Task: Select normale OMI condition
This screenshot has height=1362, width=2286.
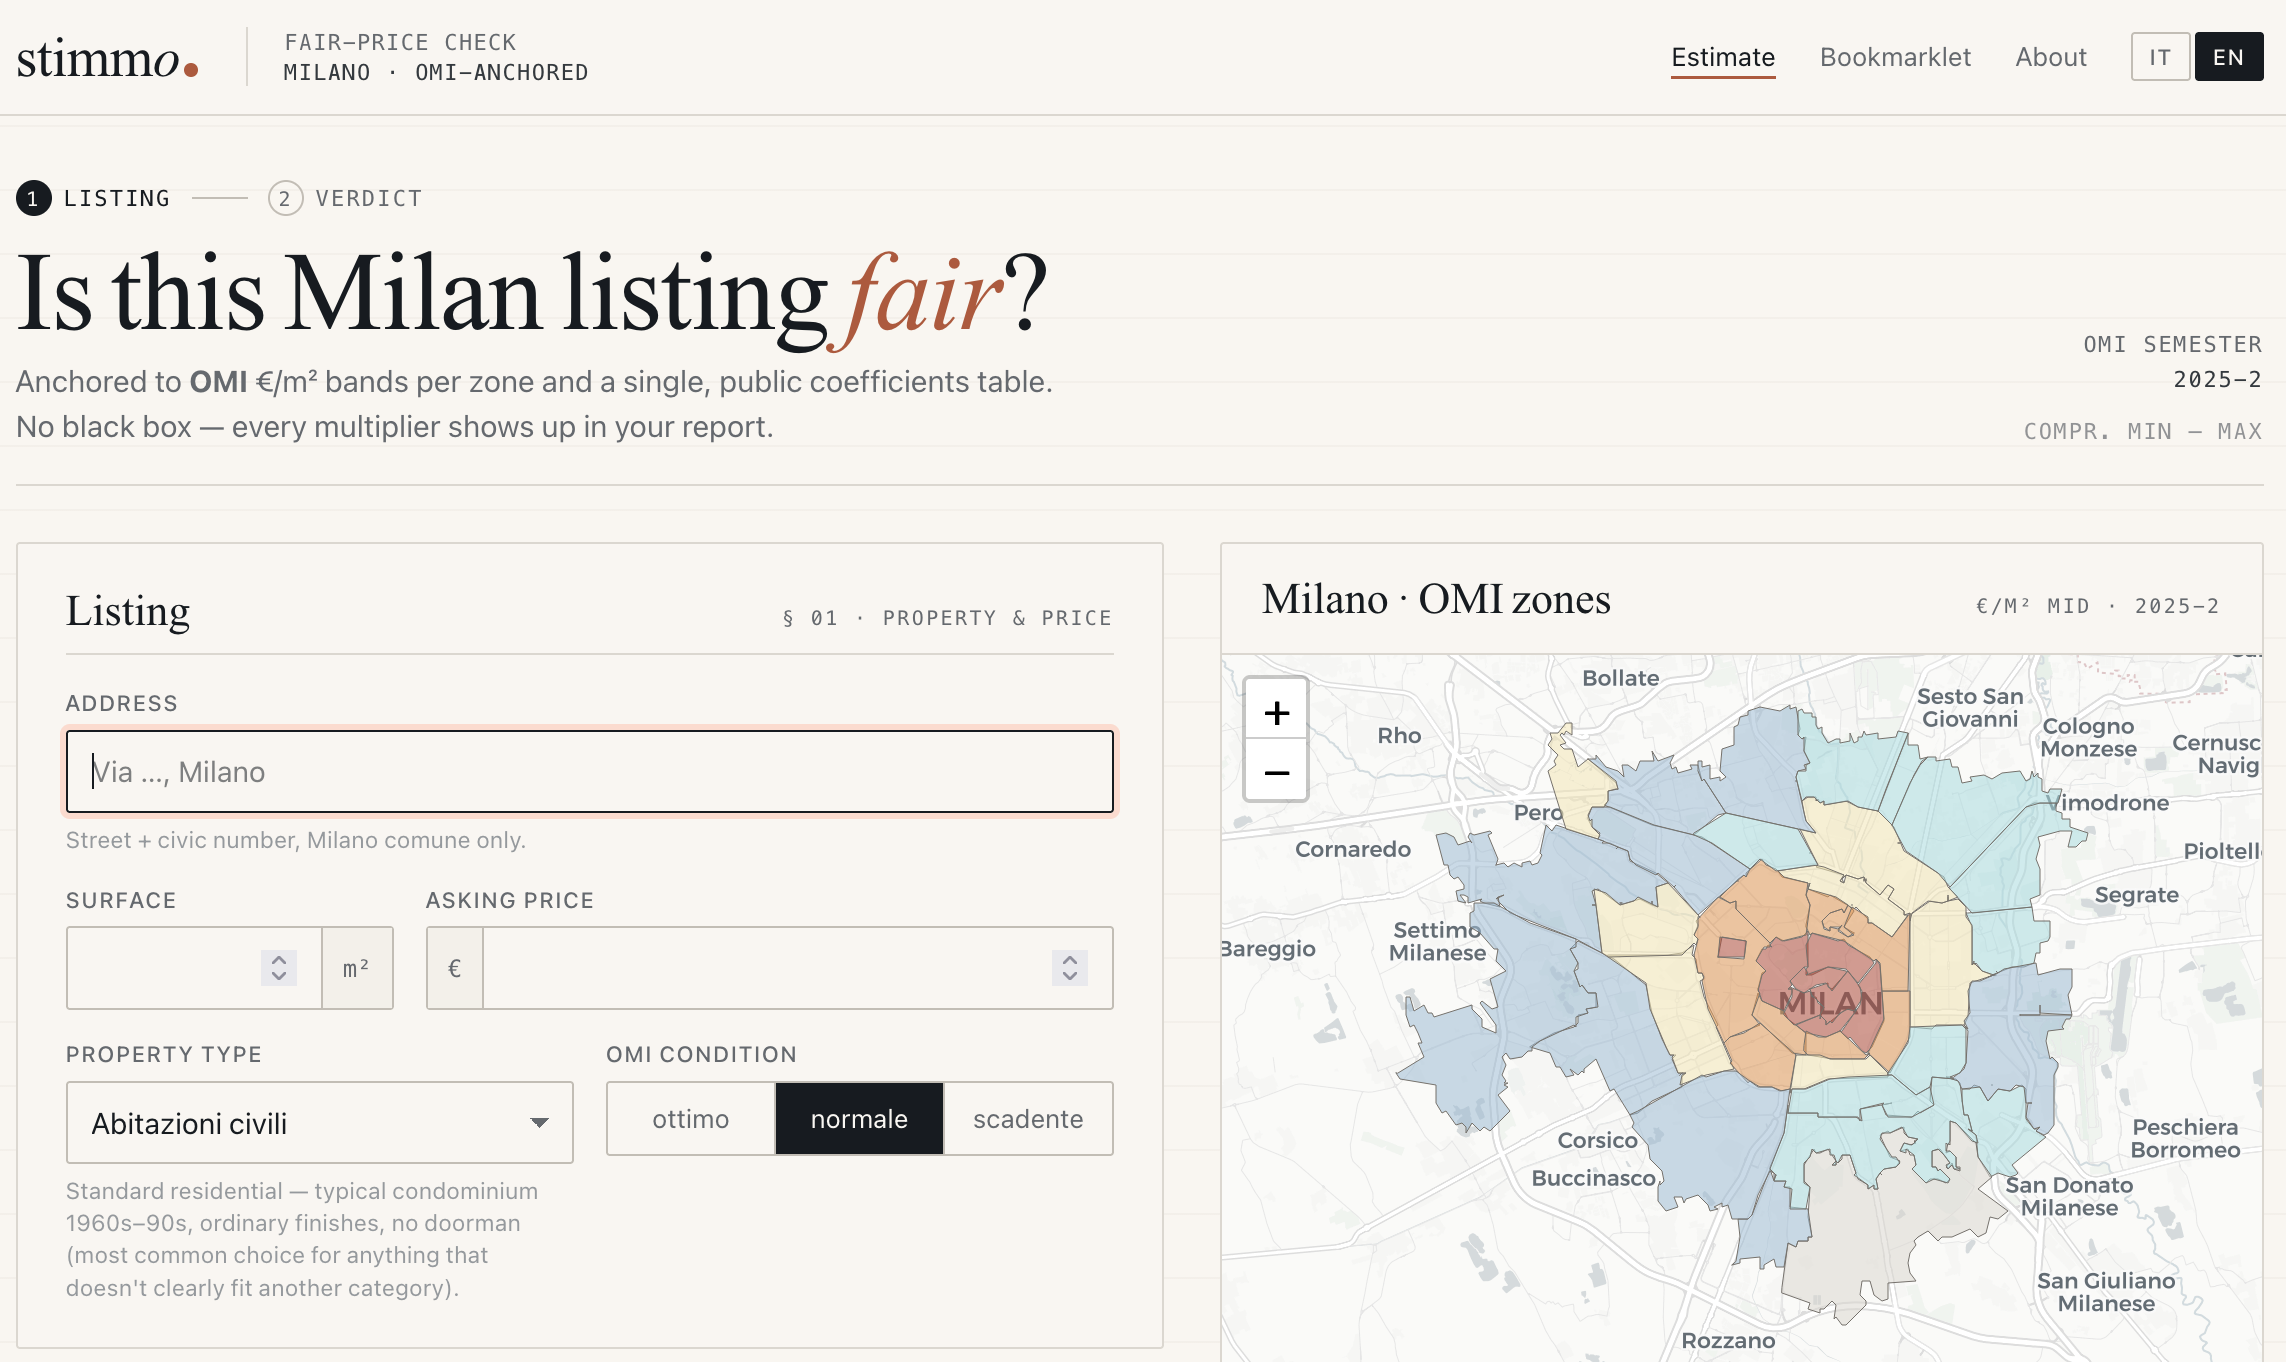Action: [859, 1118]
